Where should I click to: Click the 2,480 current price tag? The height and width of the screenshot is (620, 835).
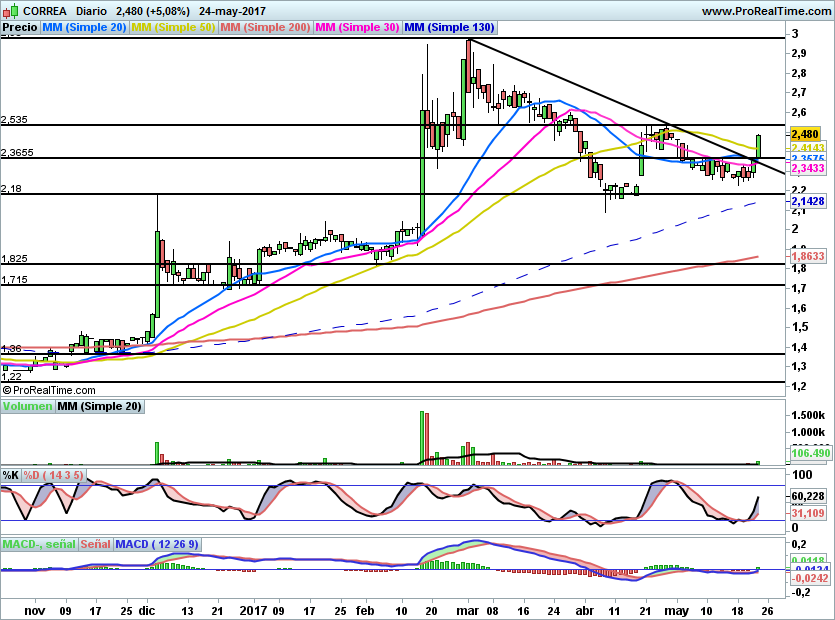click(805, 134)
